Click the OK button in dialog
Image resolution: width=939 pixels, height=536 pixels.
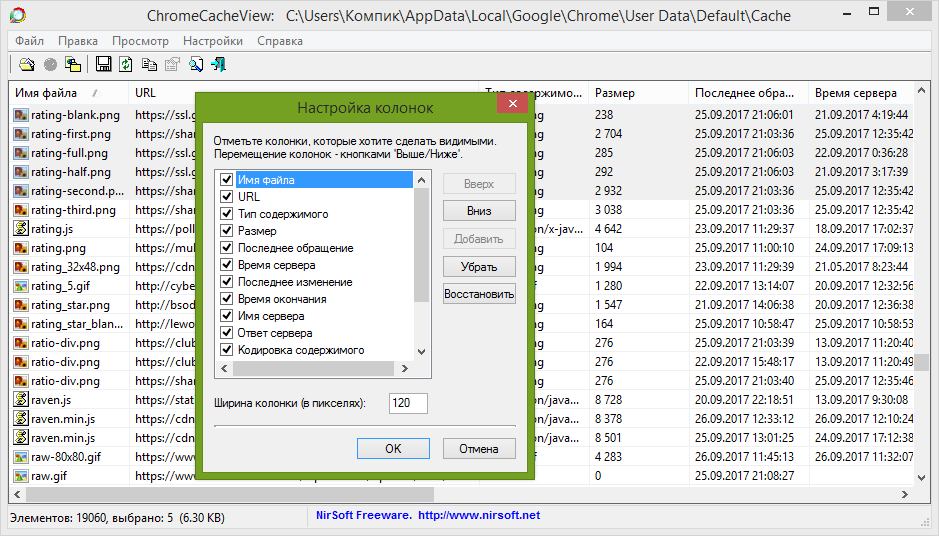tap(393, 449)
